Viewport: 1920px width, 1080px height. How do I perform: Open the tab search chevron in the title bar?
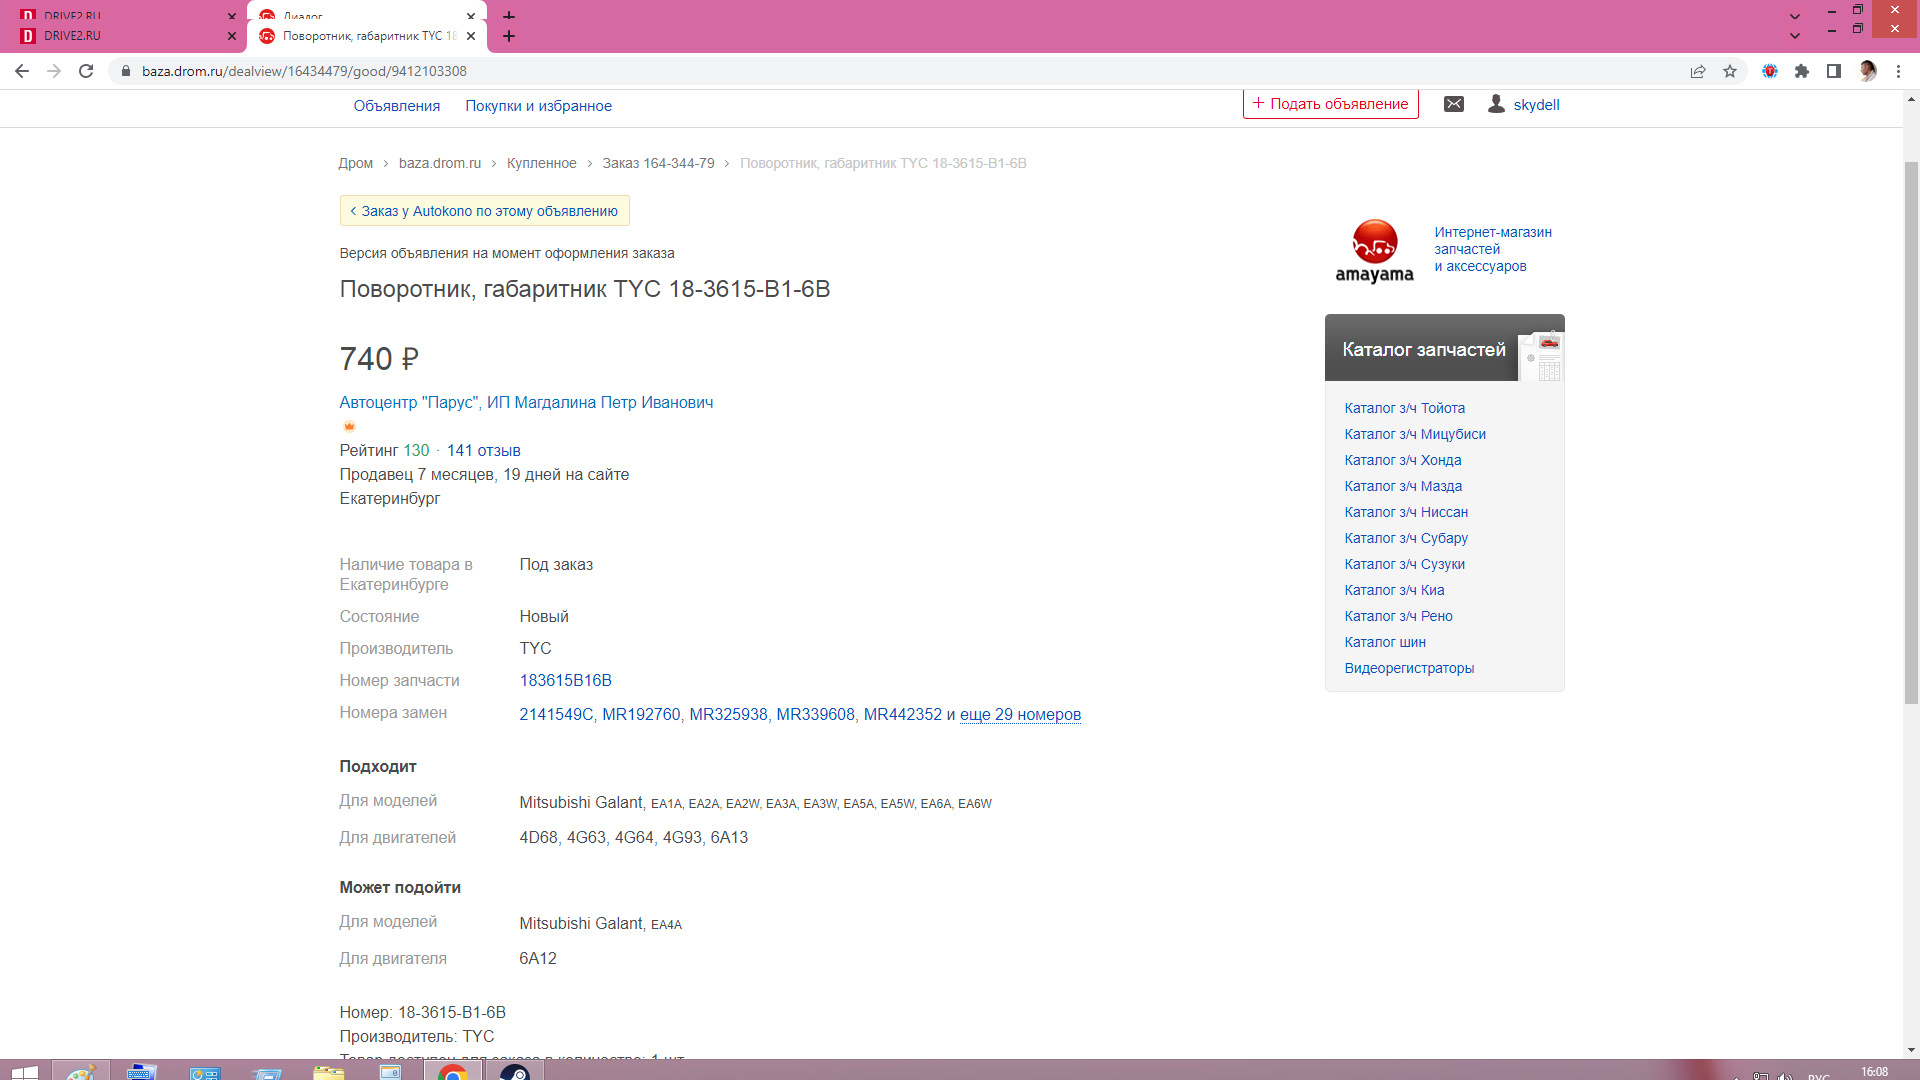(1795, 36)
